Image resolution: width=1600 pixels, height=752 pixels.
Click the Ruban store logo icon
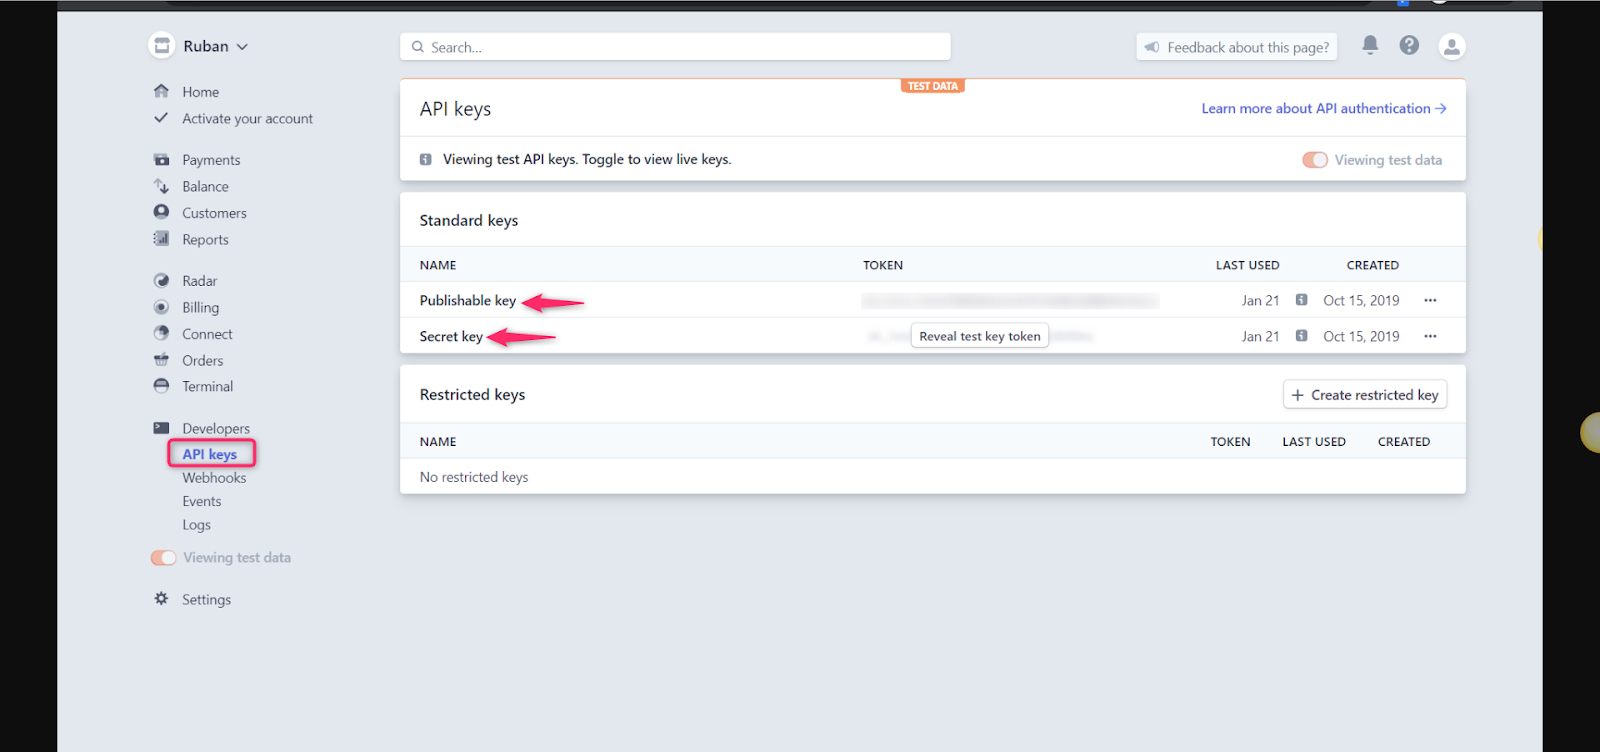coord(161,46)
